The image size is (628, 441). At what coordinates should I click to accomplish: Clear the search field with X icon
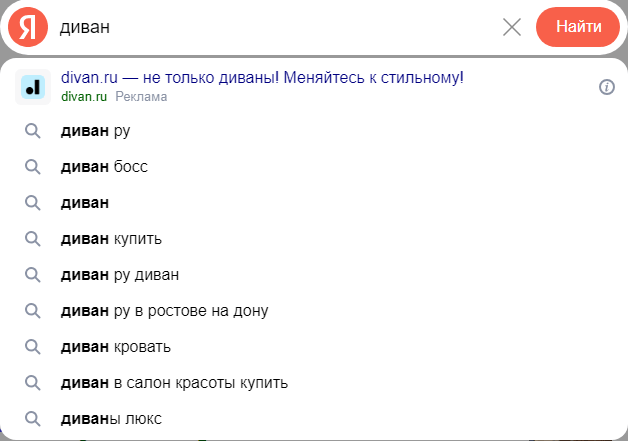[512, 27]
